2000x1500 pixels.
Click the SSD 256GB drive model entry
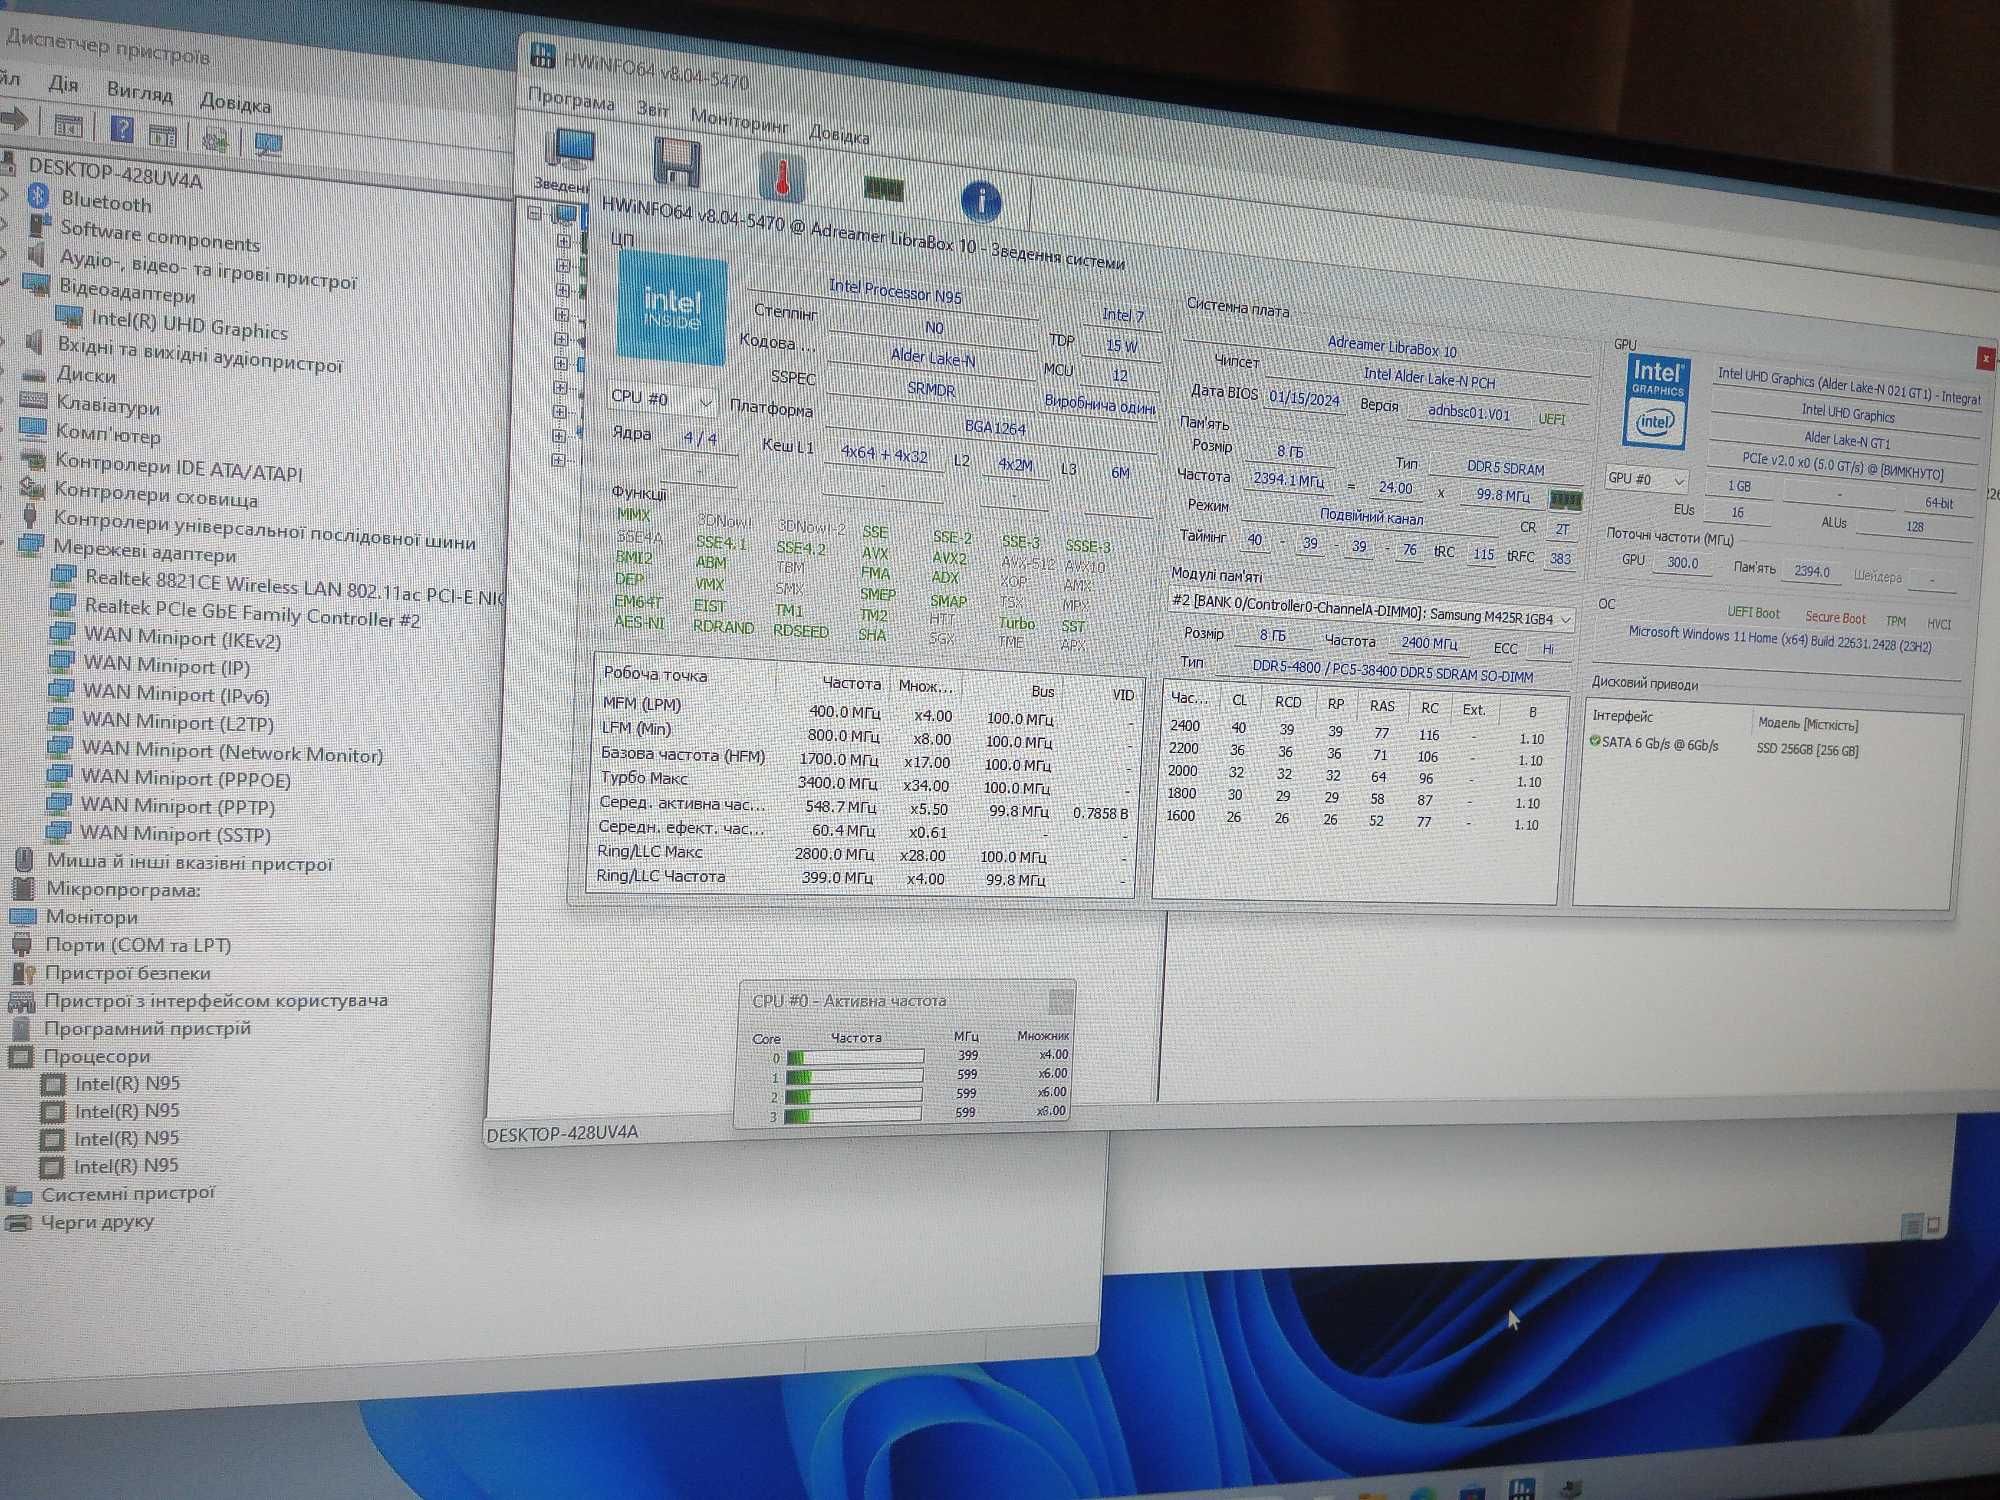(x=1807, y=749)
